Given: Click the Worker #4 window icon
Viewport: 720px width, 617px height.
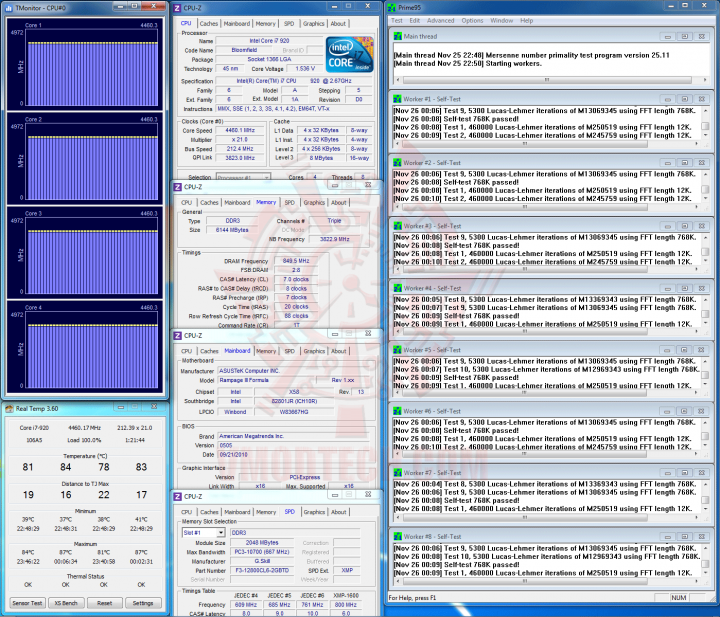Looking at the screenshot, I should coord(397,288).
